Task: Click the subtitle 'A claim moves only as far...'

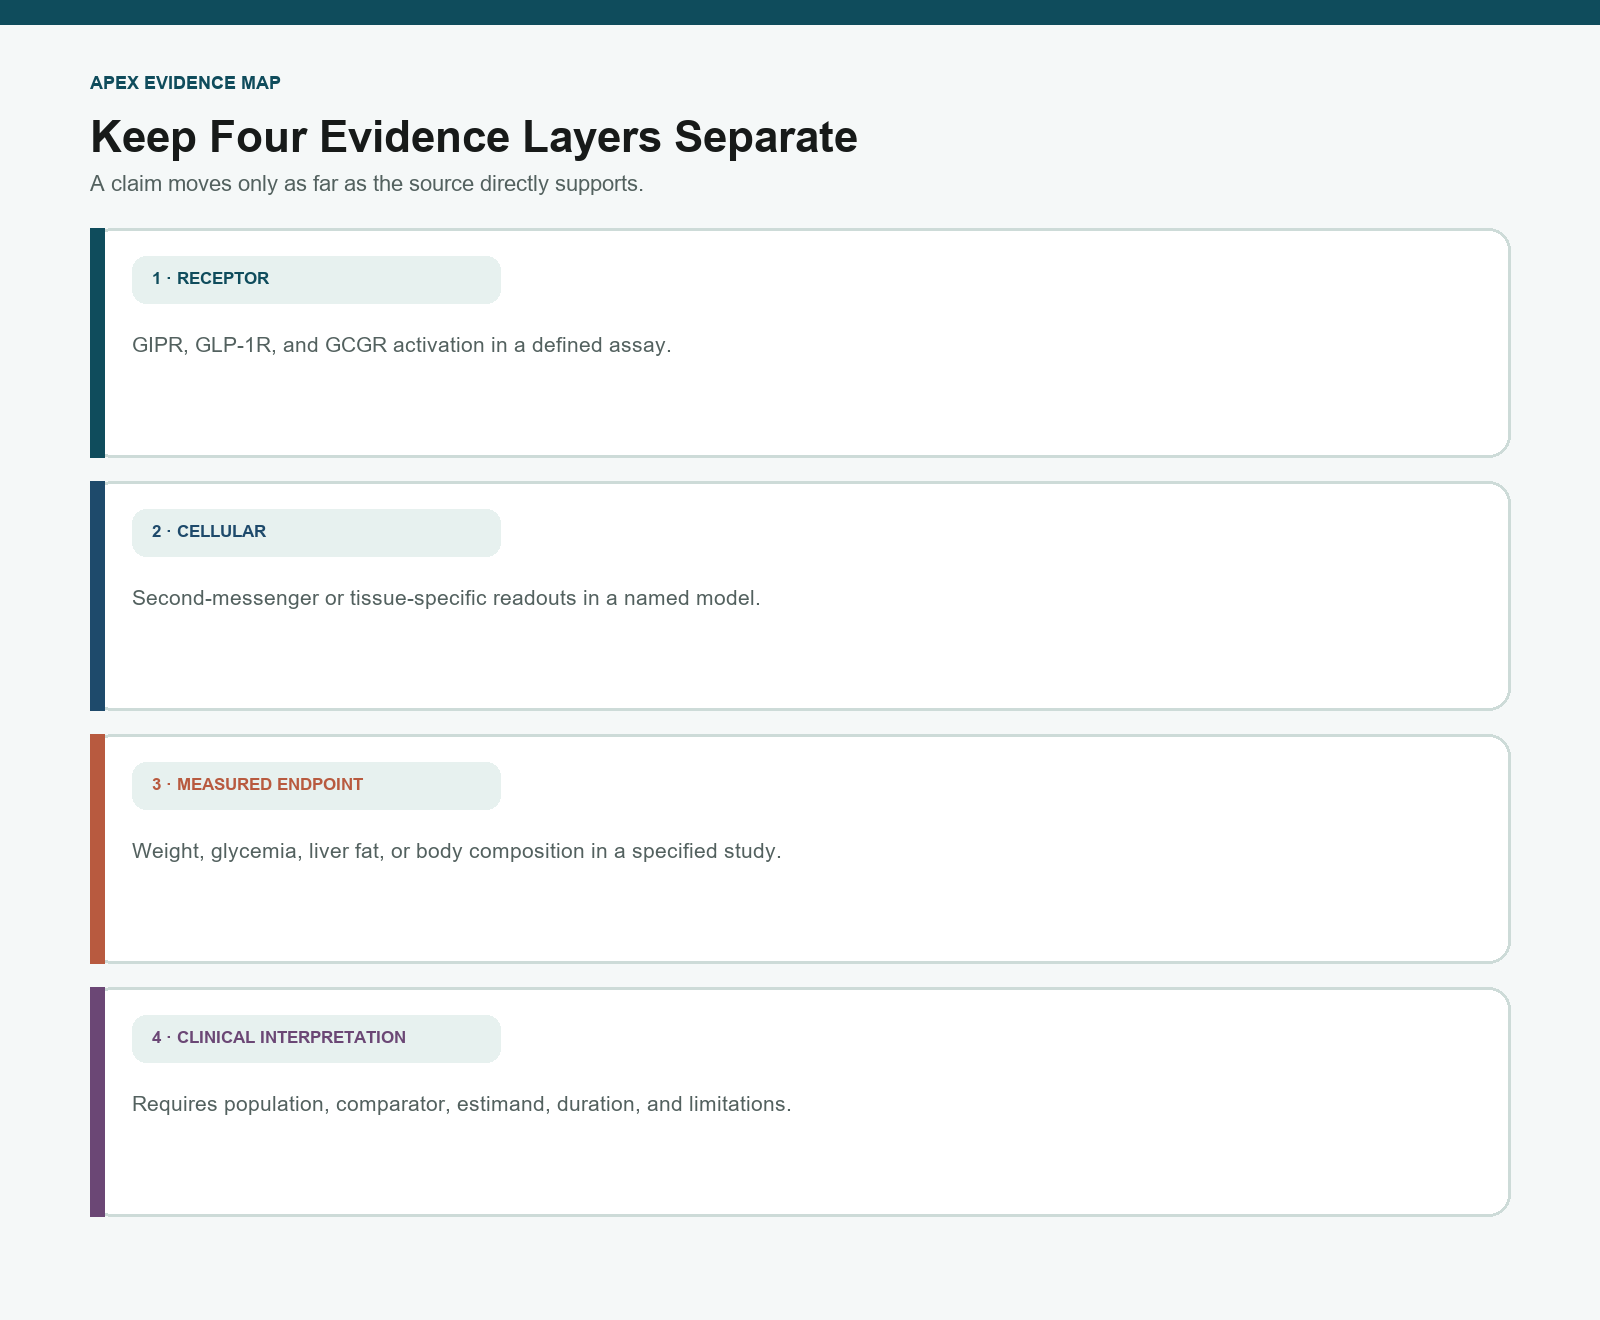Action: [x=367, y=184]
